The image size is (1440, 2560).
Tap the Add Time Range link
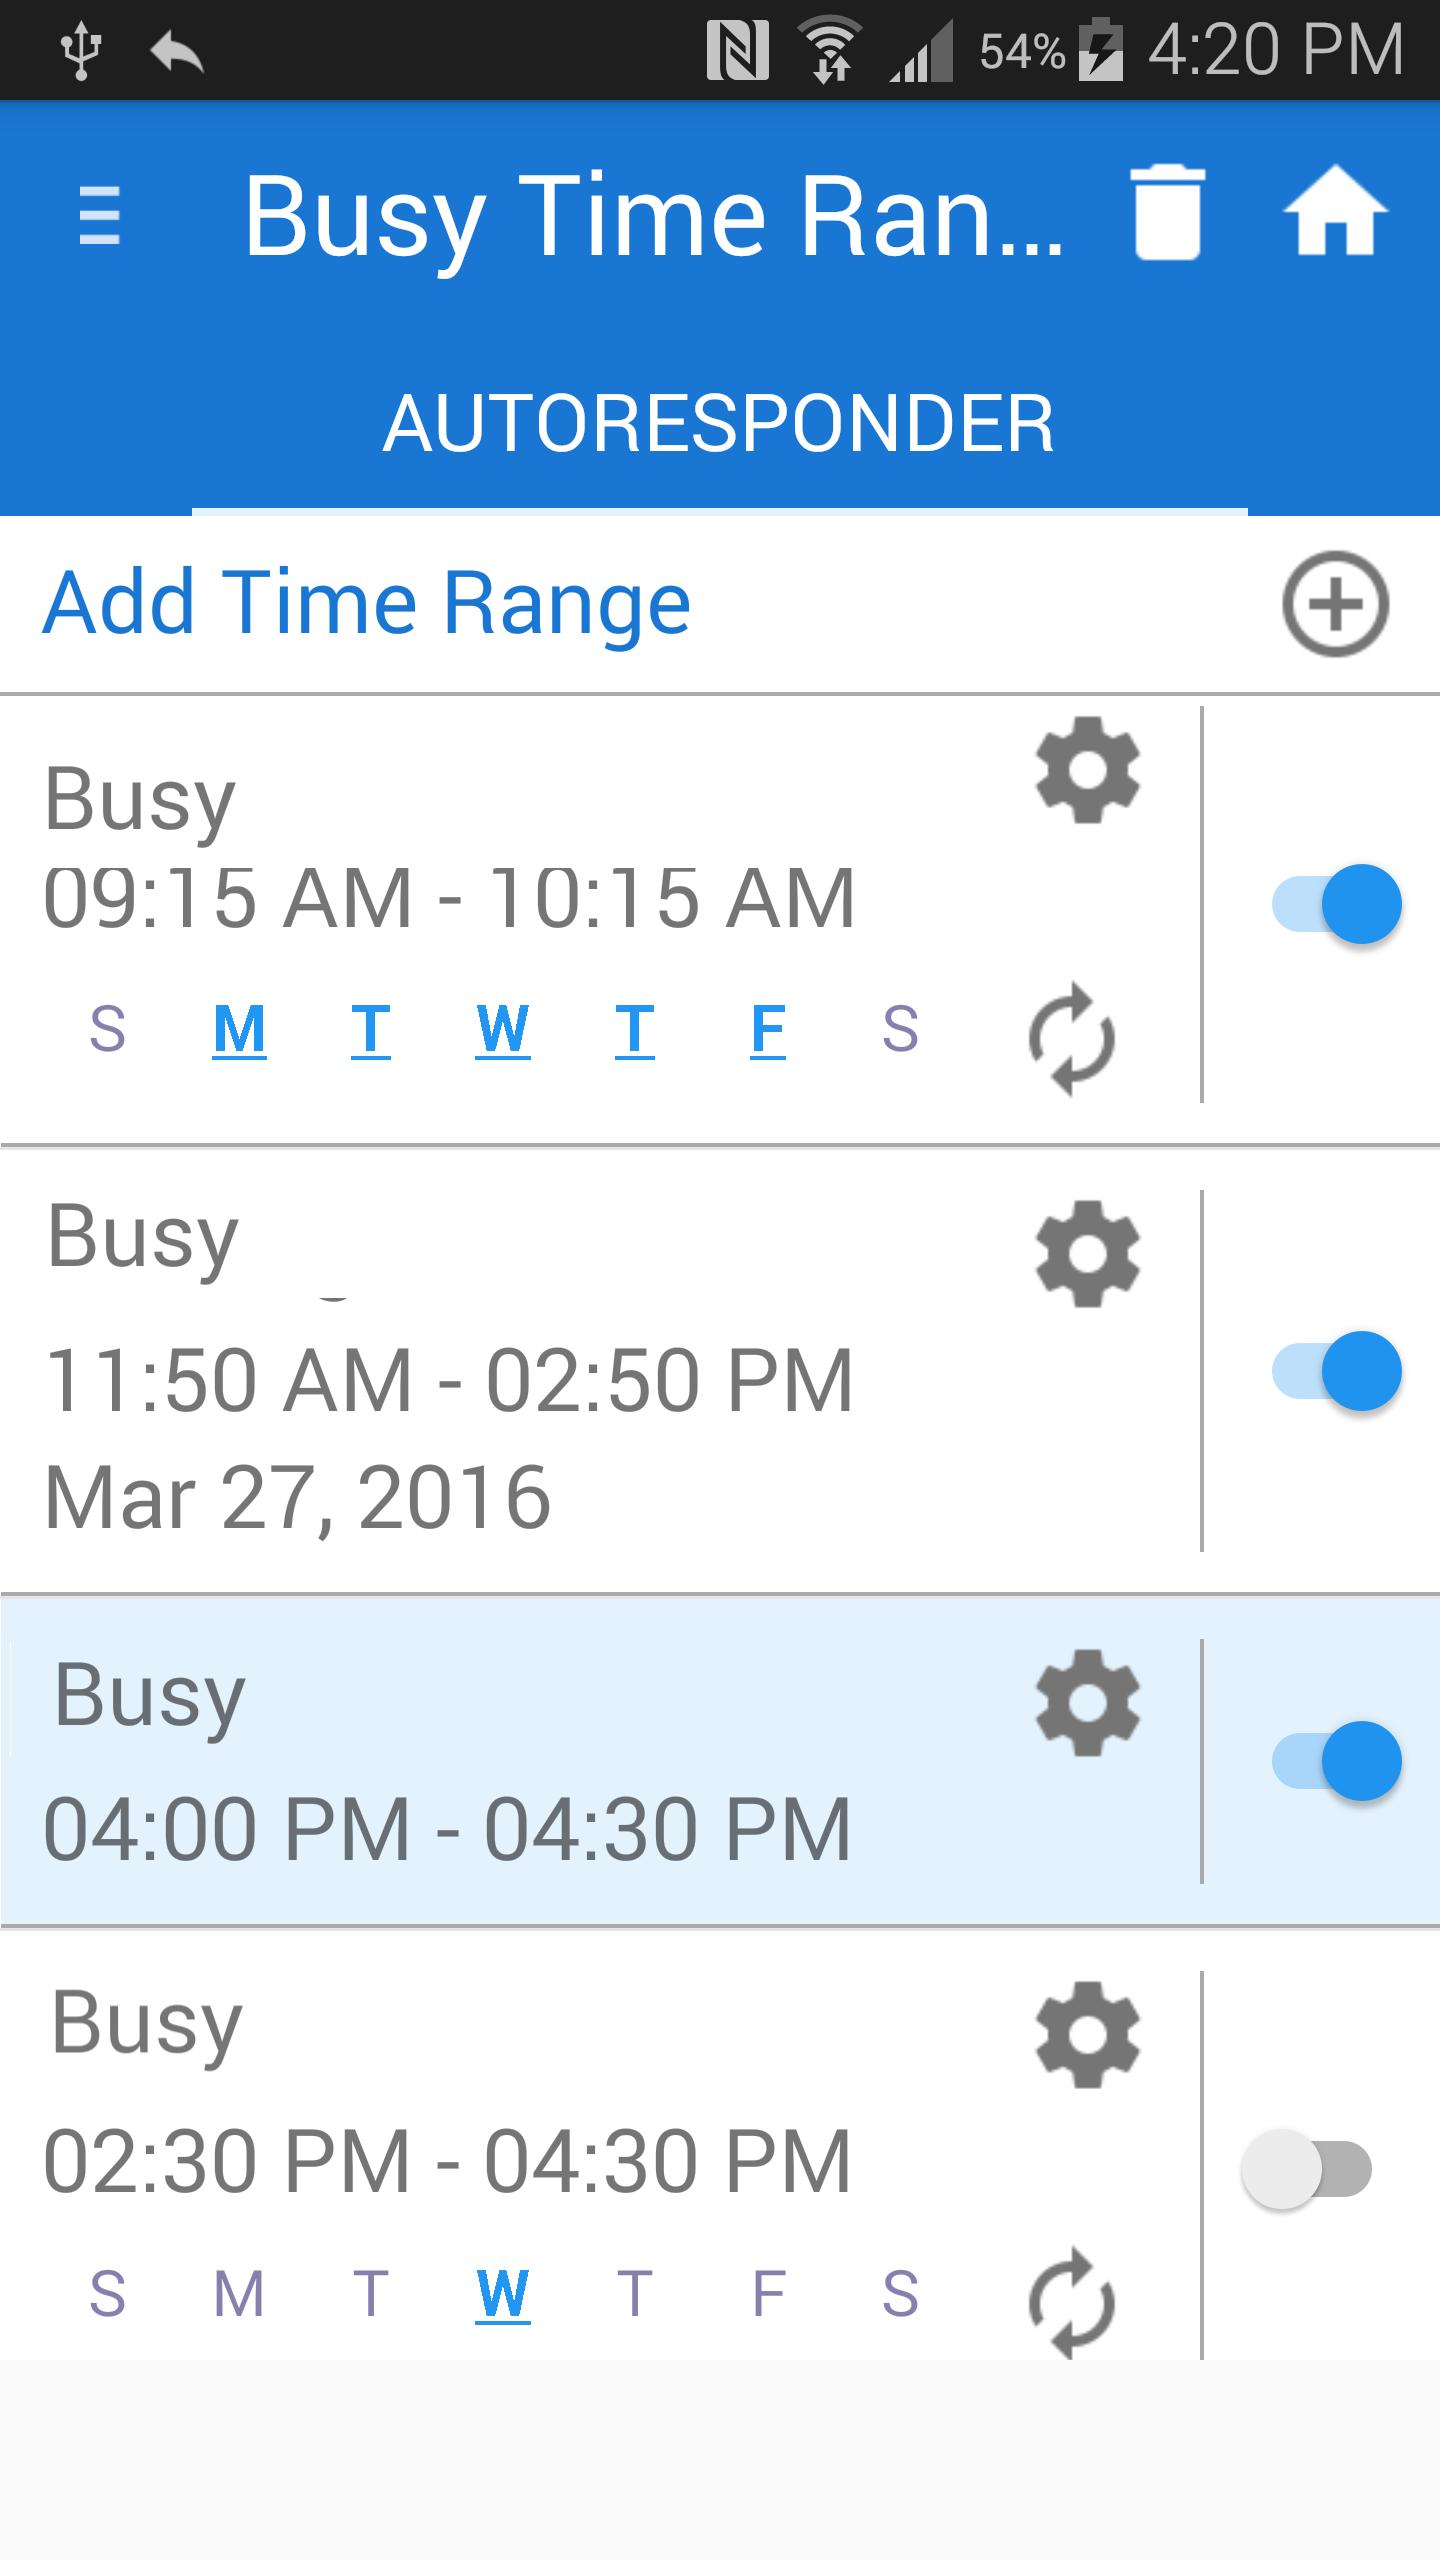(367, 604)
